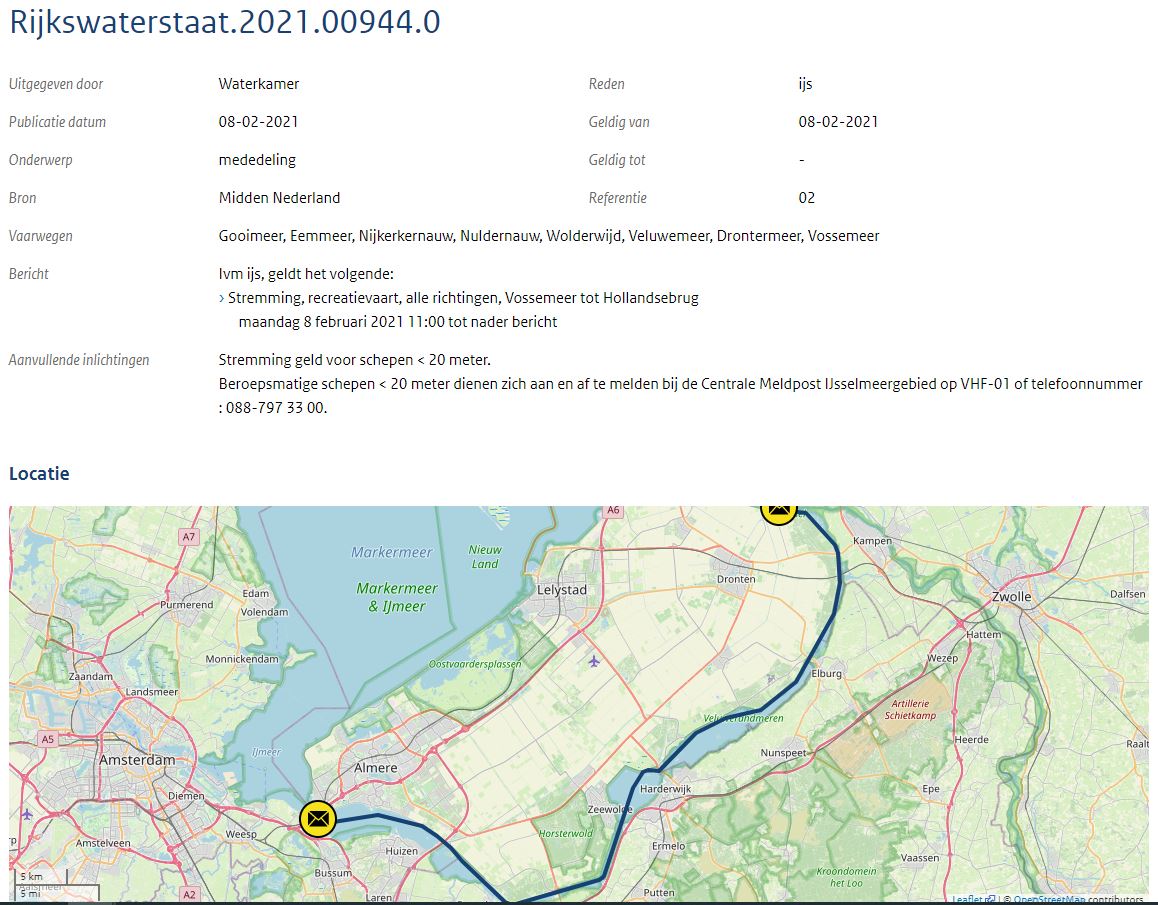Screen dimensions: 1158x905
Task: Select the Bron value Midden Nederland
Action: point(279,197)
